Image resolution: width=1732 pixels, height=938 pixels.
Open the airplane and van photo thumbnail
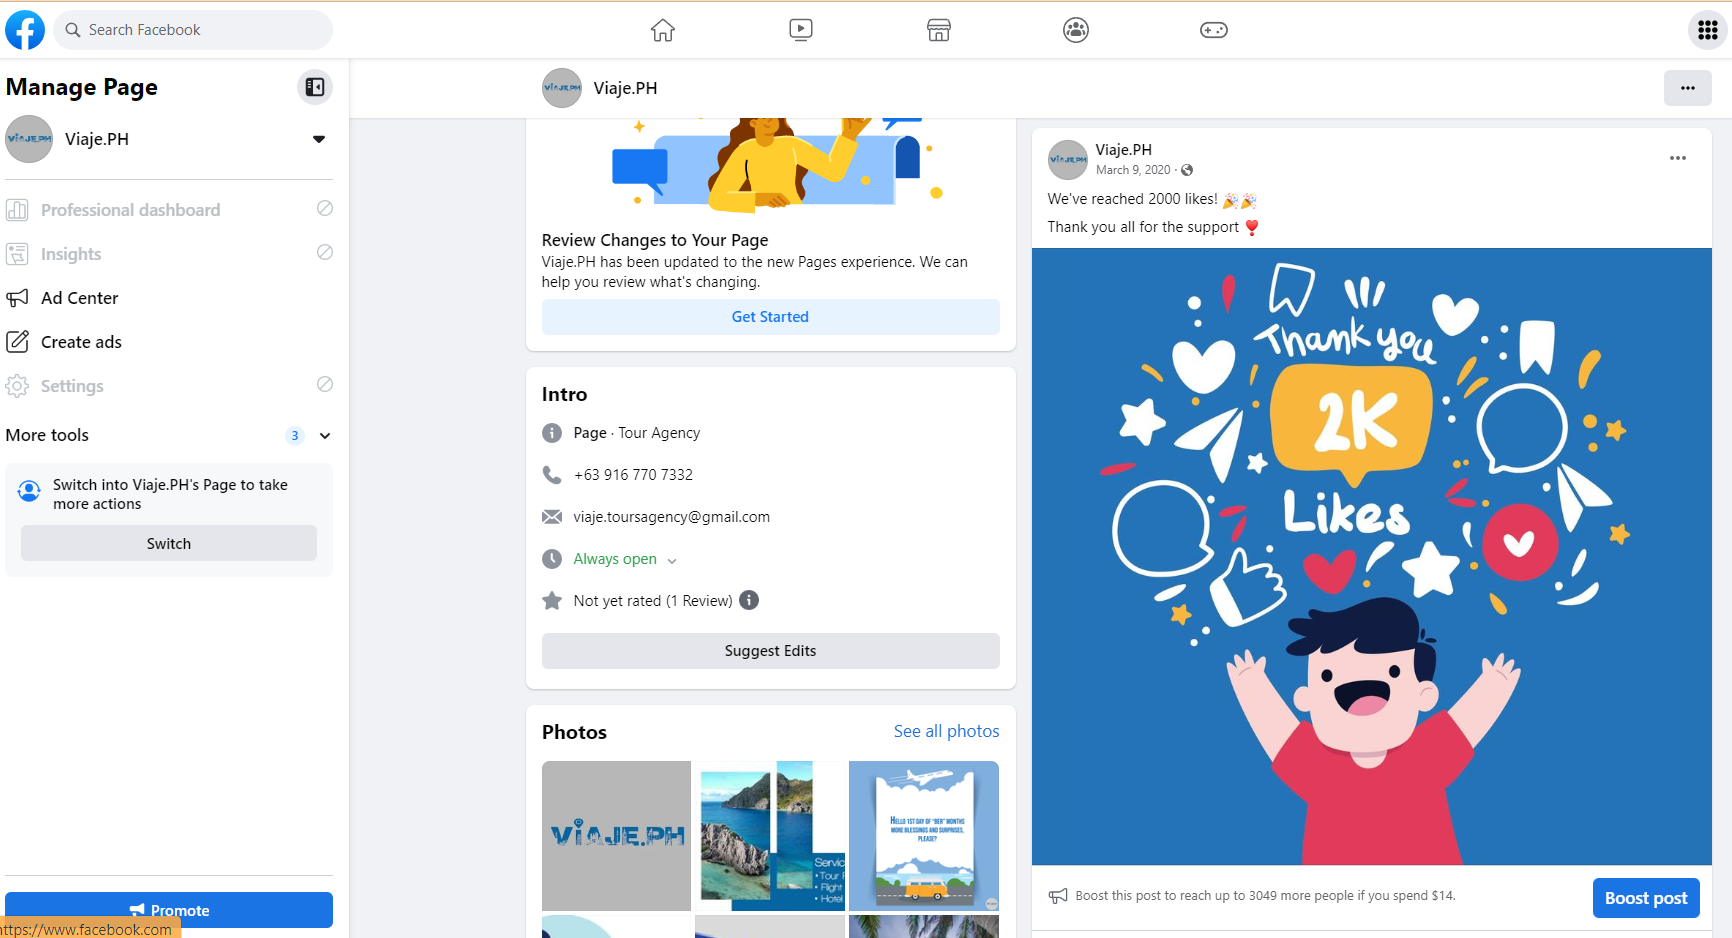924,836
